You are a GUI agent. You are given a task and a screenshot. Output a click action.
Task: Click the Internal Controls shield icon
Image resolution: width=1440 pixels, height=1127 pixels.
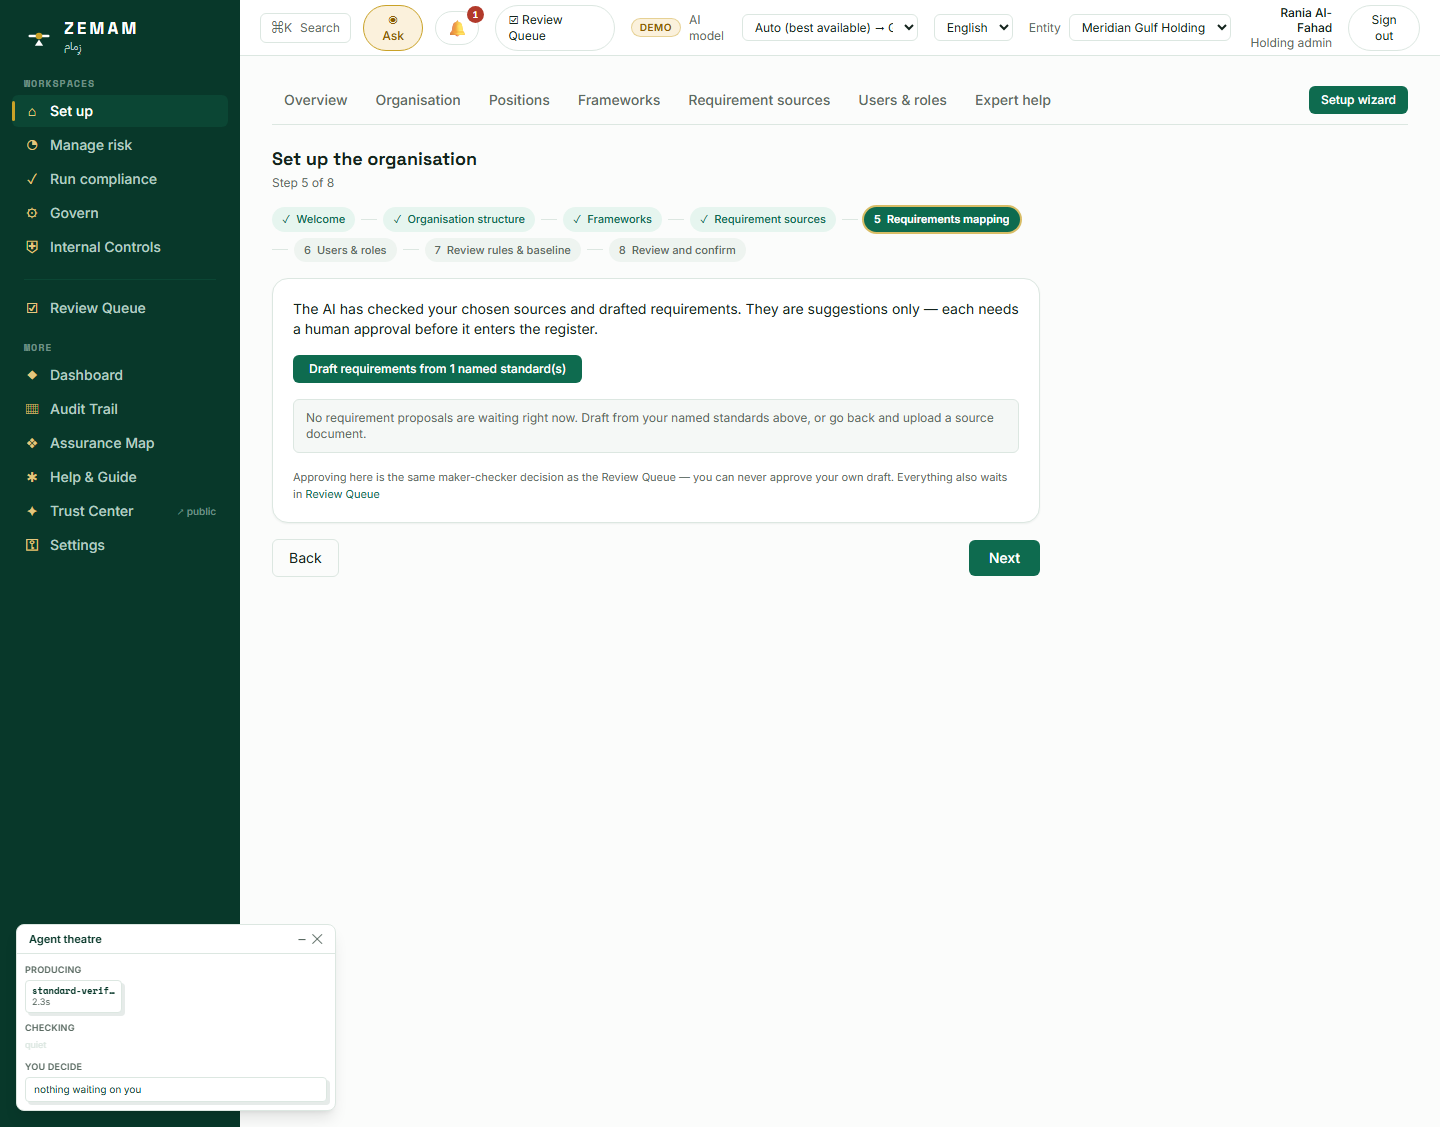(x=32, y=247)
